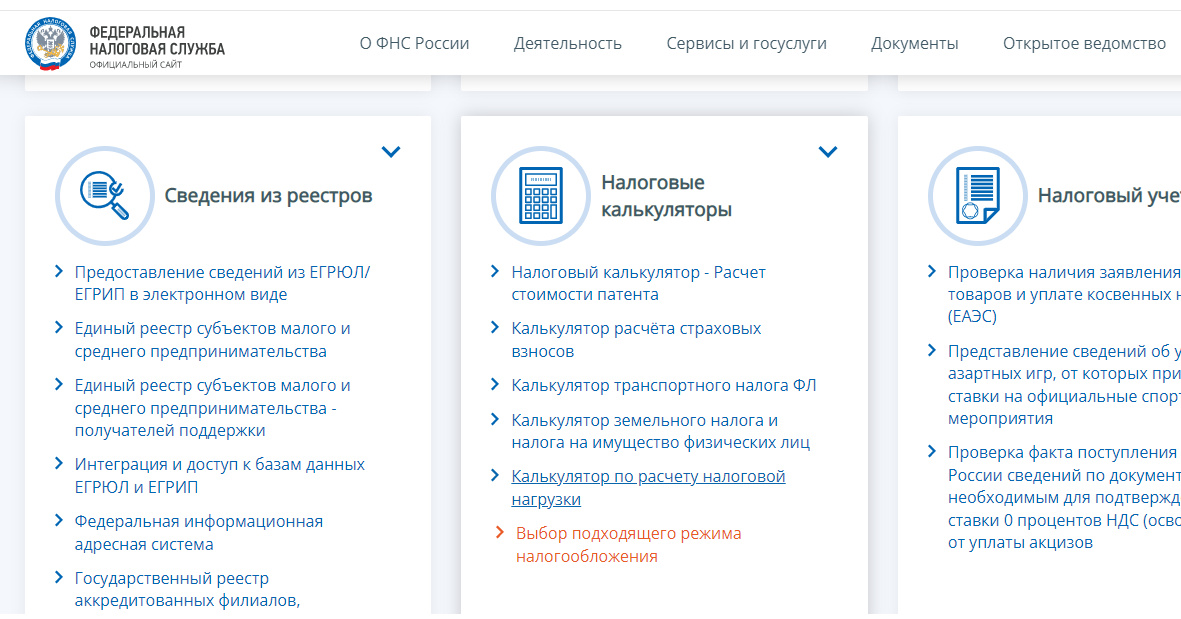Image resolution: width=1181 pixels, height=619 pixels.
Task: Click the magnifier icon beside Сведения из реестров
Action: tap(105, 196)
